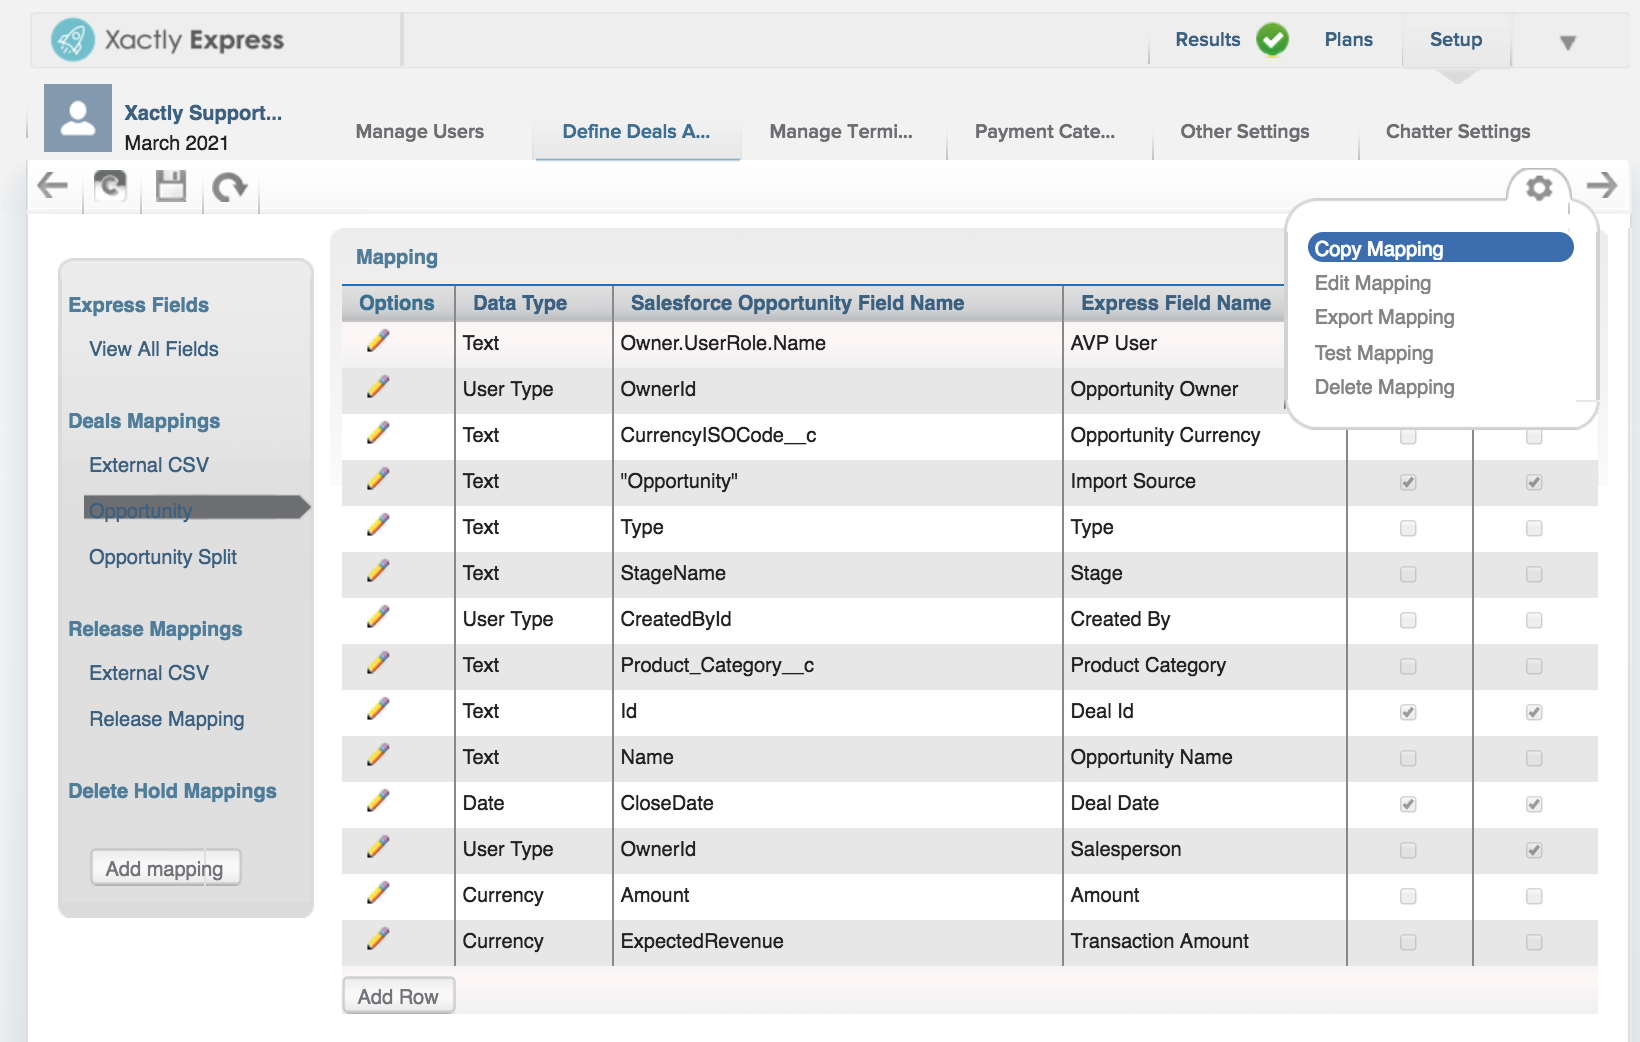Go back with the left arrow toolbar icon
Image resolution: width=1640 pixels, height=1042 pixels.
coord(52,185)
